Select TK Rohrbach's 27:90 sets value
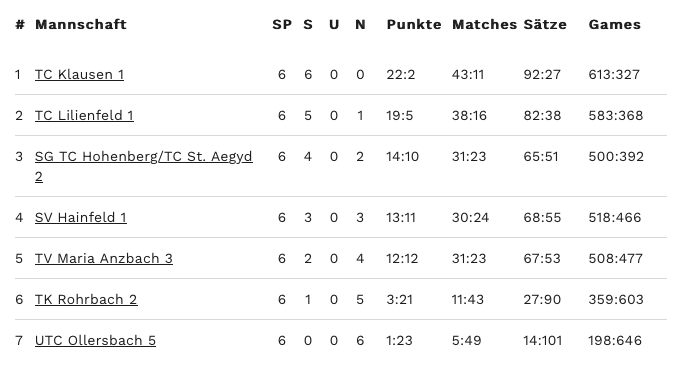The height and width of the screenshot is (370, 674). point(542,299)
